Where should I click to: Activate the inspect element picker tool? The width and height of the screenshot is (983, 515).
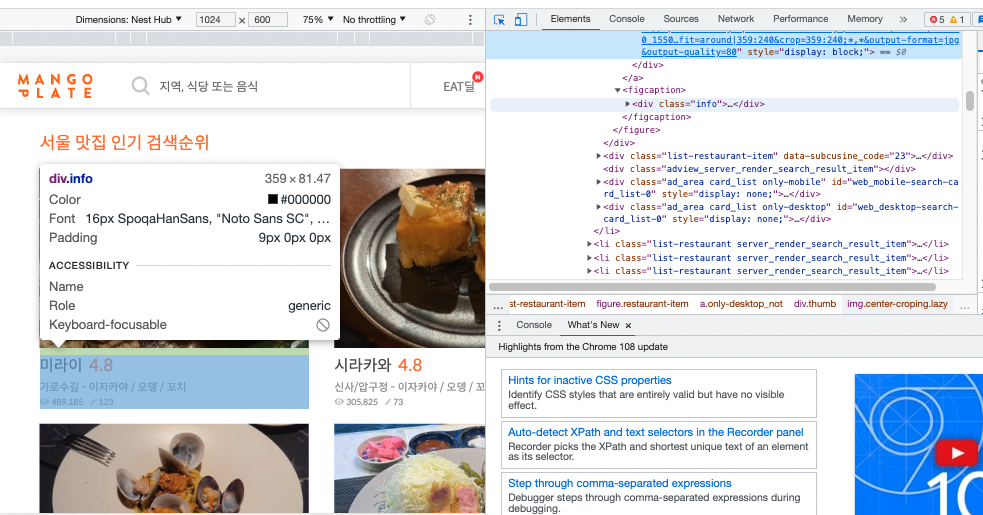pos(500,19)
